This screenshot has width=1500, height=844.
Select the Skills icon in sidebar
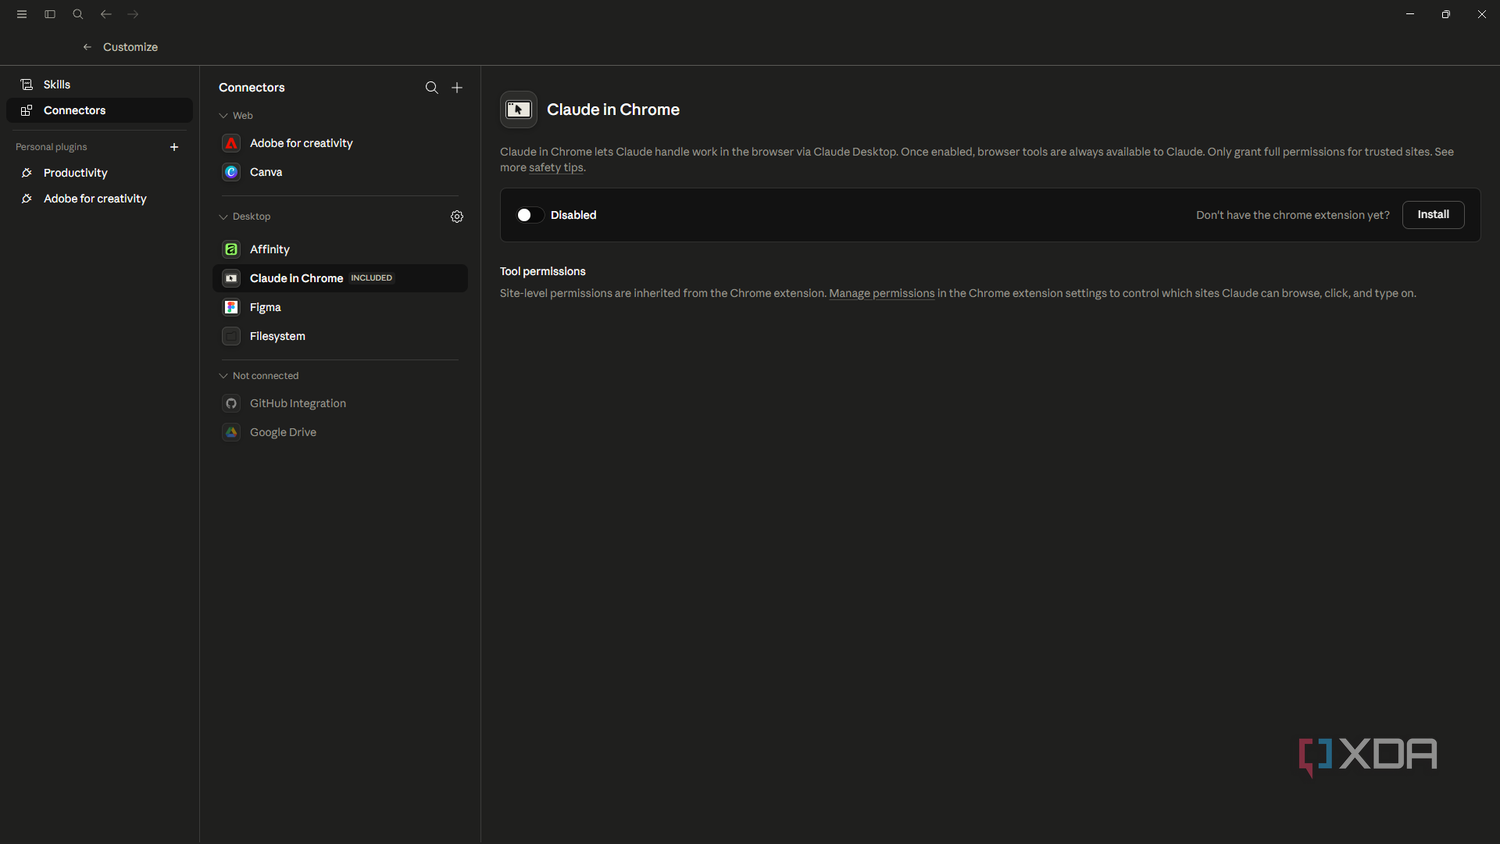point(27,85)
